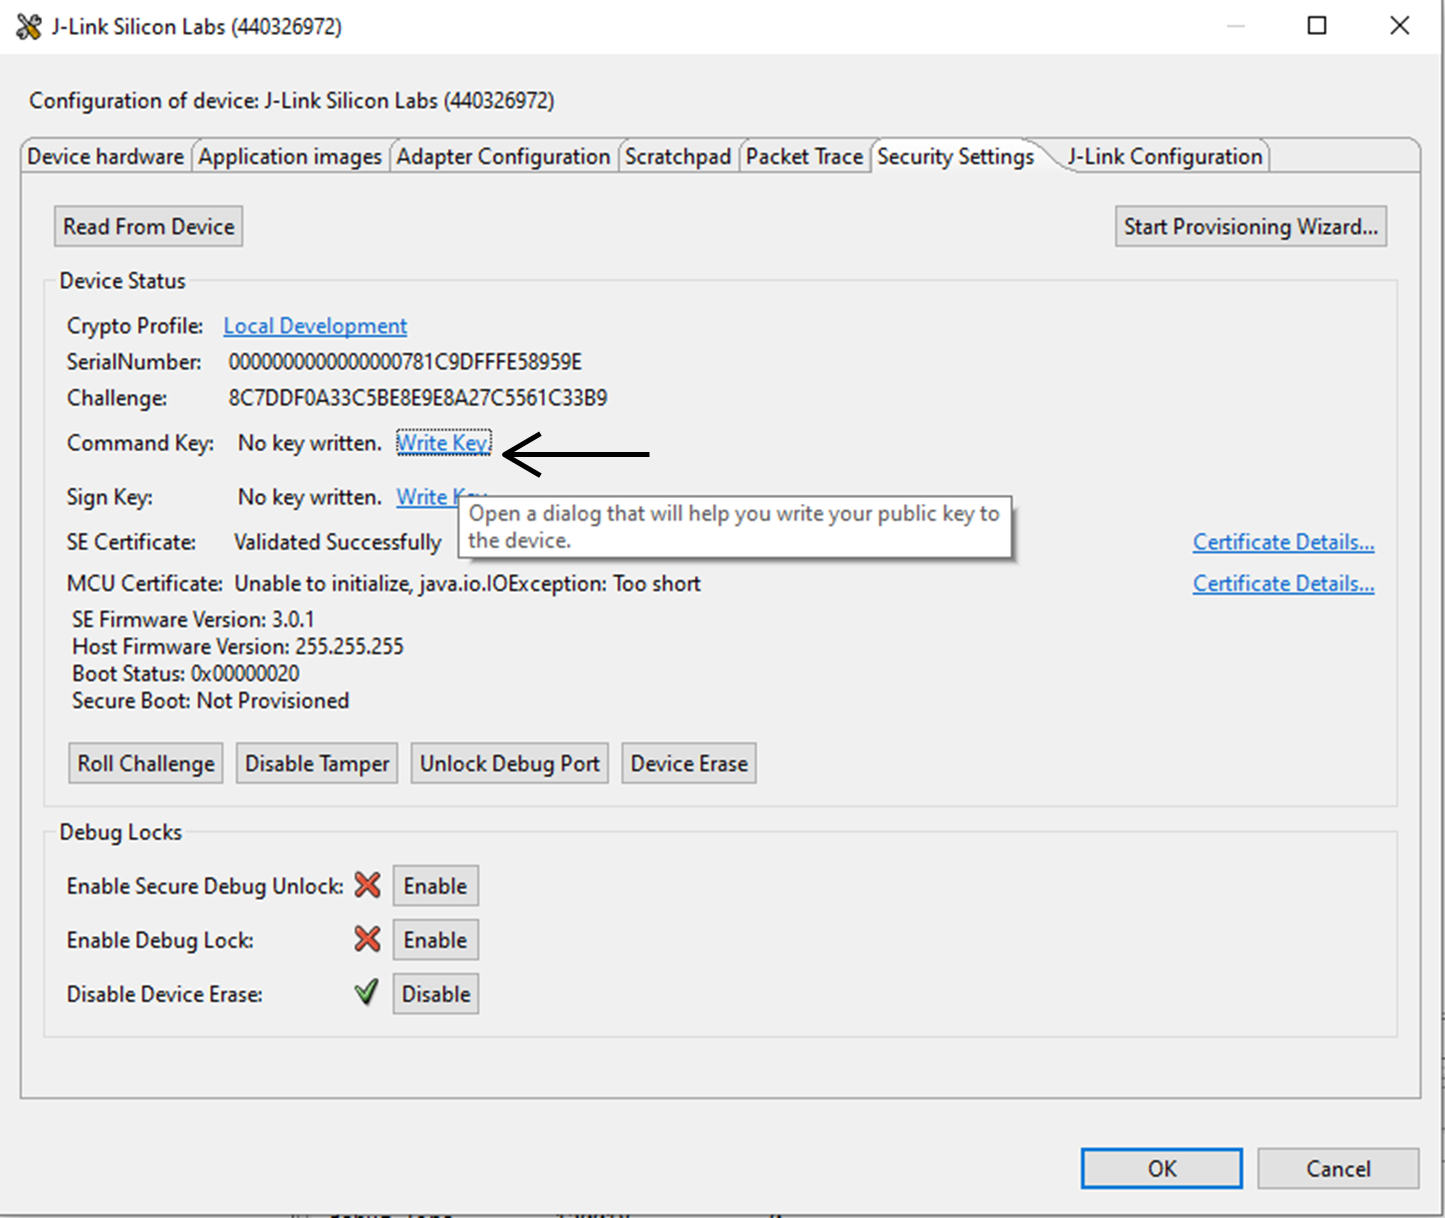Click Secure Boot: Not Provisioned text
This screenshot has width=1445, height=1218.
click(x=211, y=701)
